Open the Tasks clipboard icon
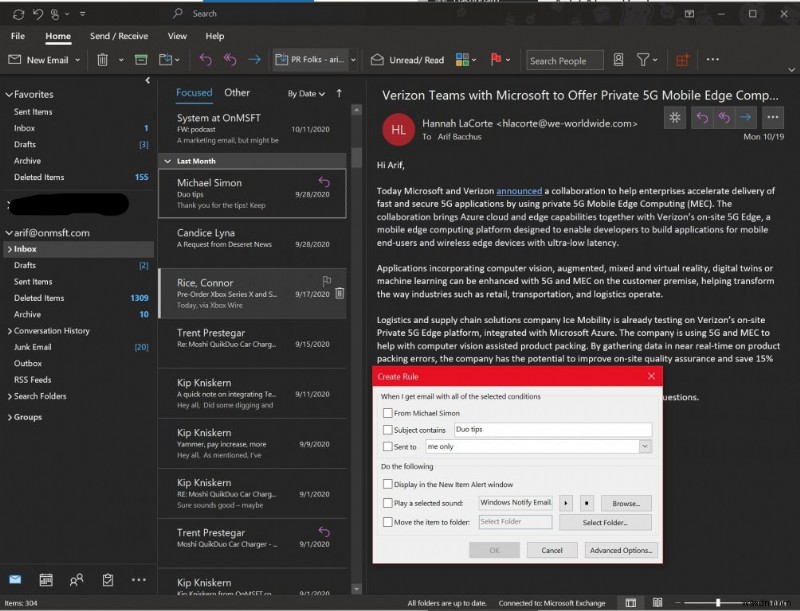The image size is (800, 611). point(108,580)
